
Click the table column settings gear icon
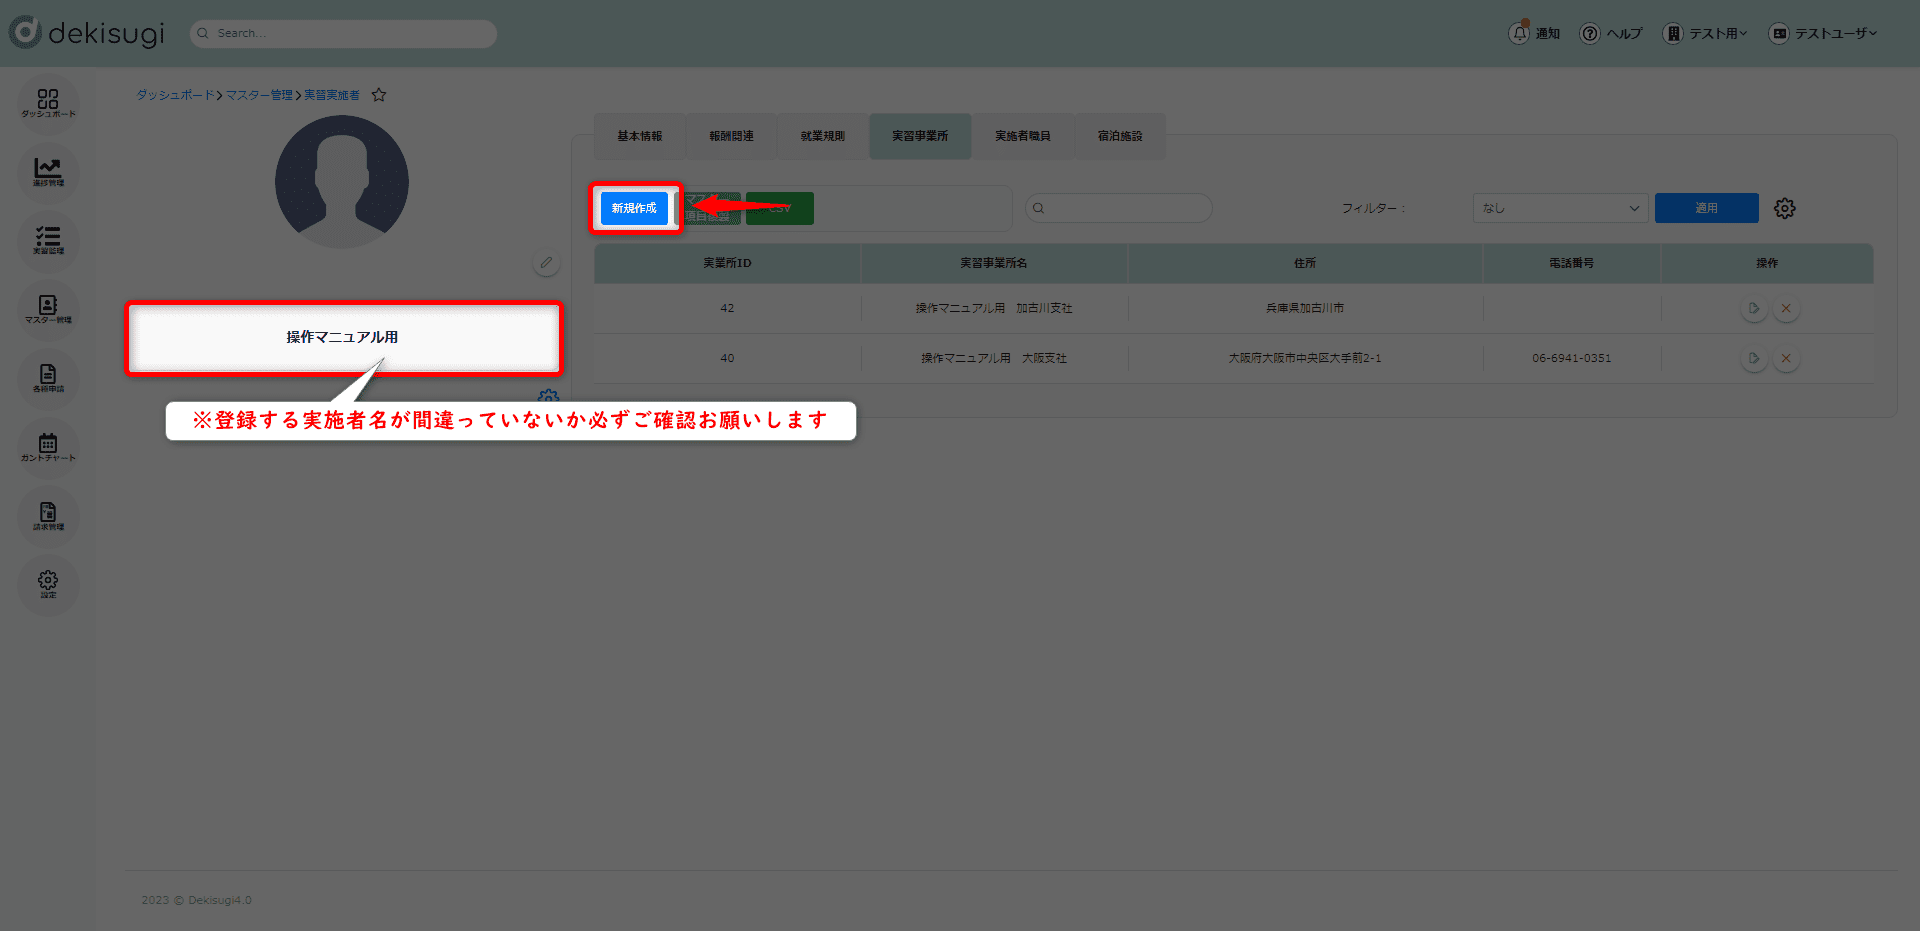point(1784,208)
